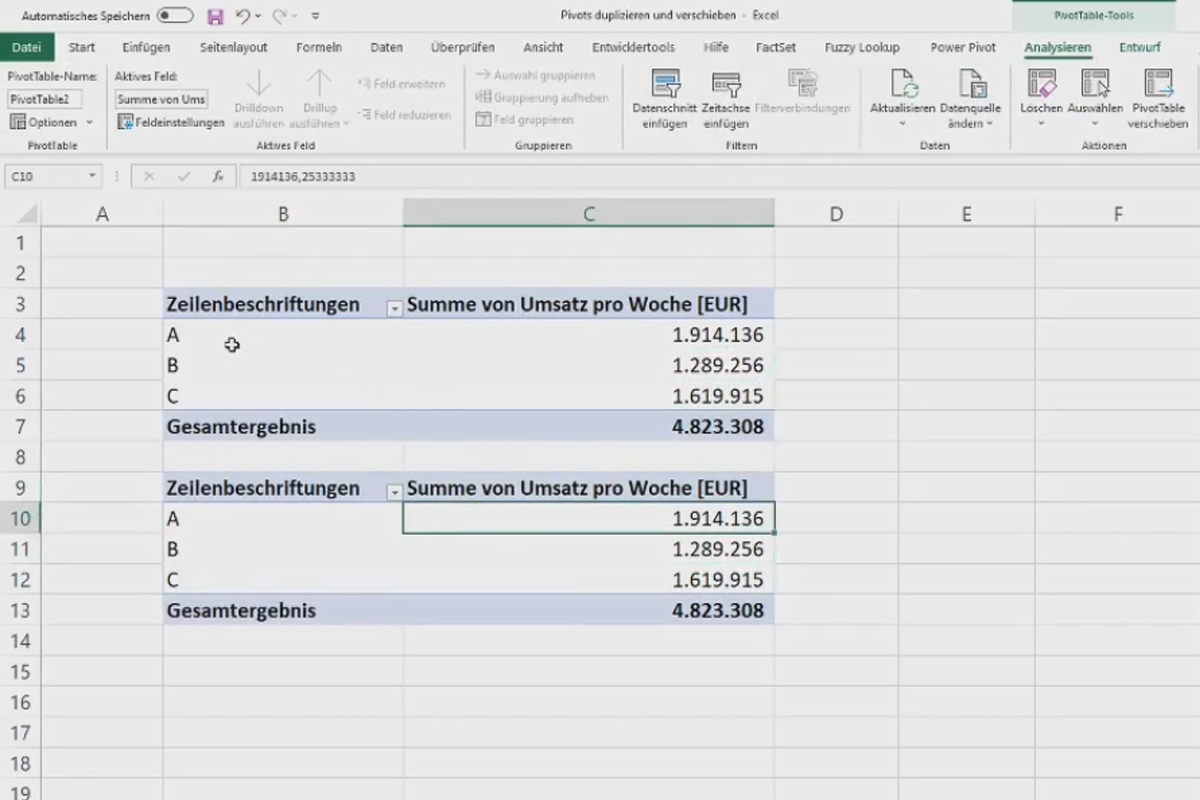This screenshot has width=1200, height=800.
Task: Select cell C7 with total 4.823.308
Action: [589, 427]
